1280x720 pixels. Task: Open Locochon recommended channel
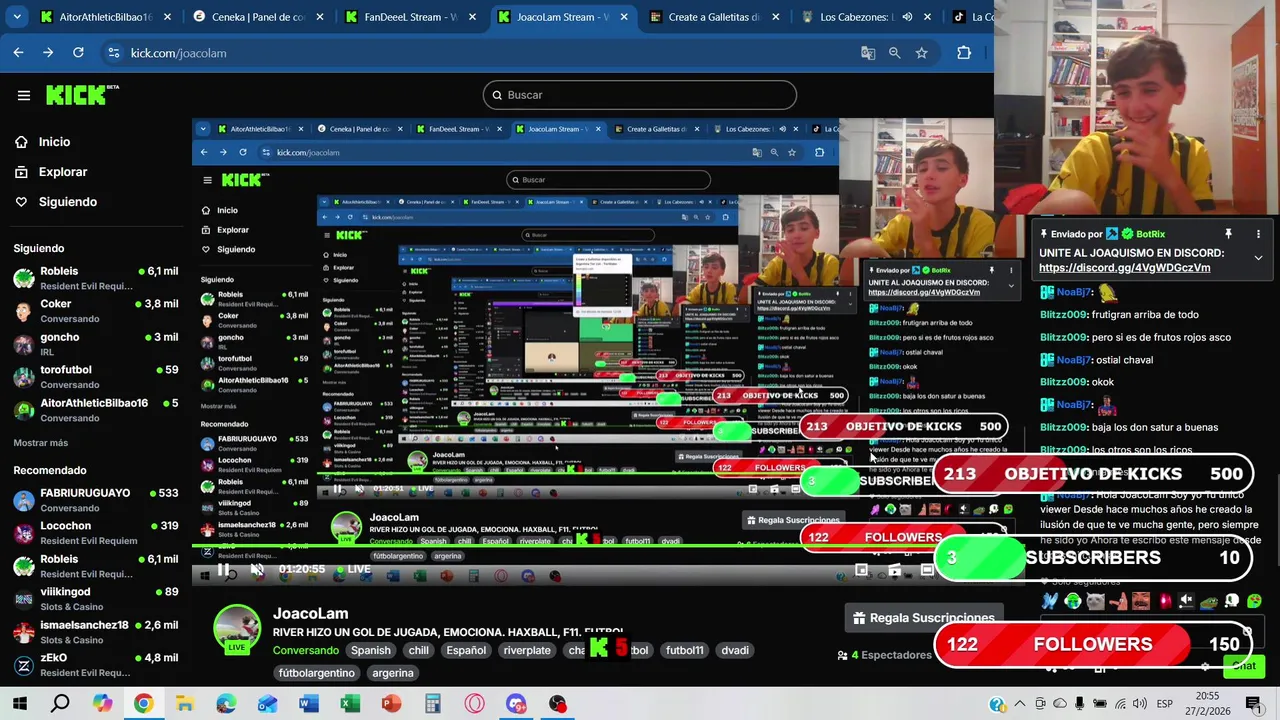point(96,533)
